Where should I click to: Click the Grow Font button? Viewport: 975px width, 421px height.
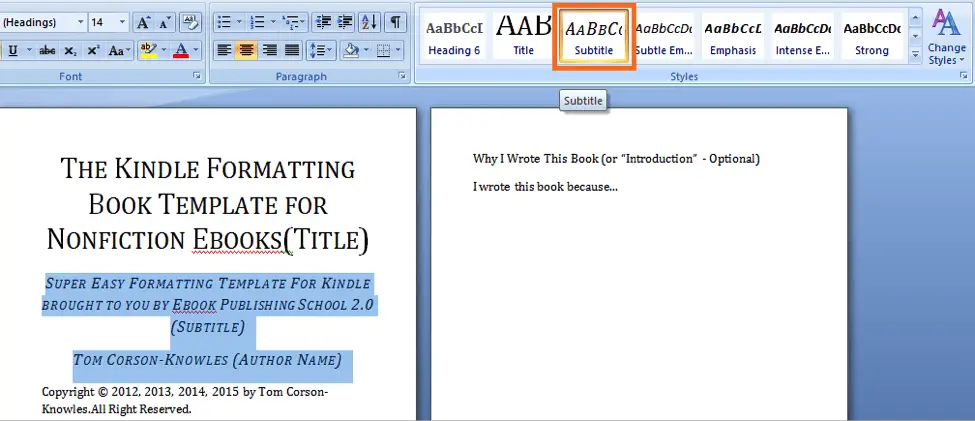tap(143, 23)
